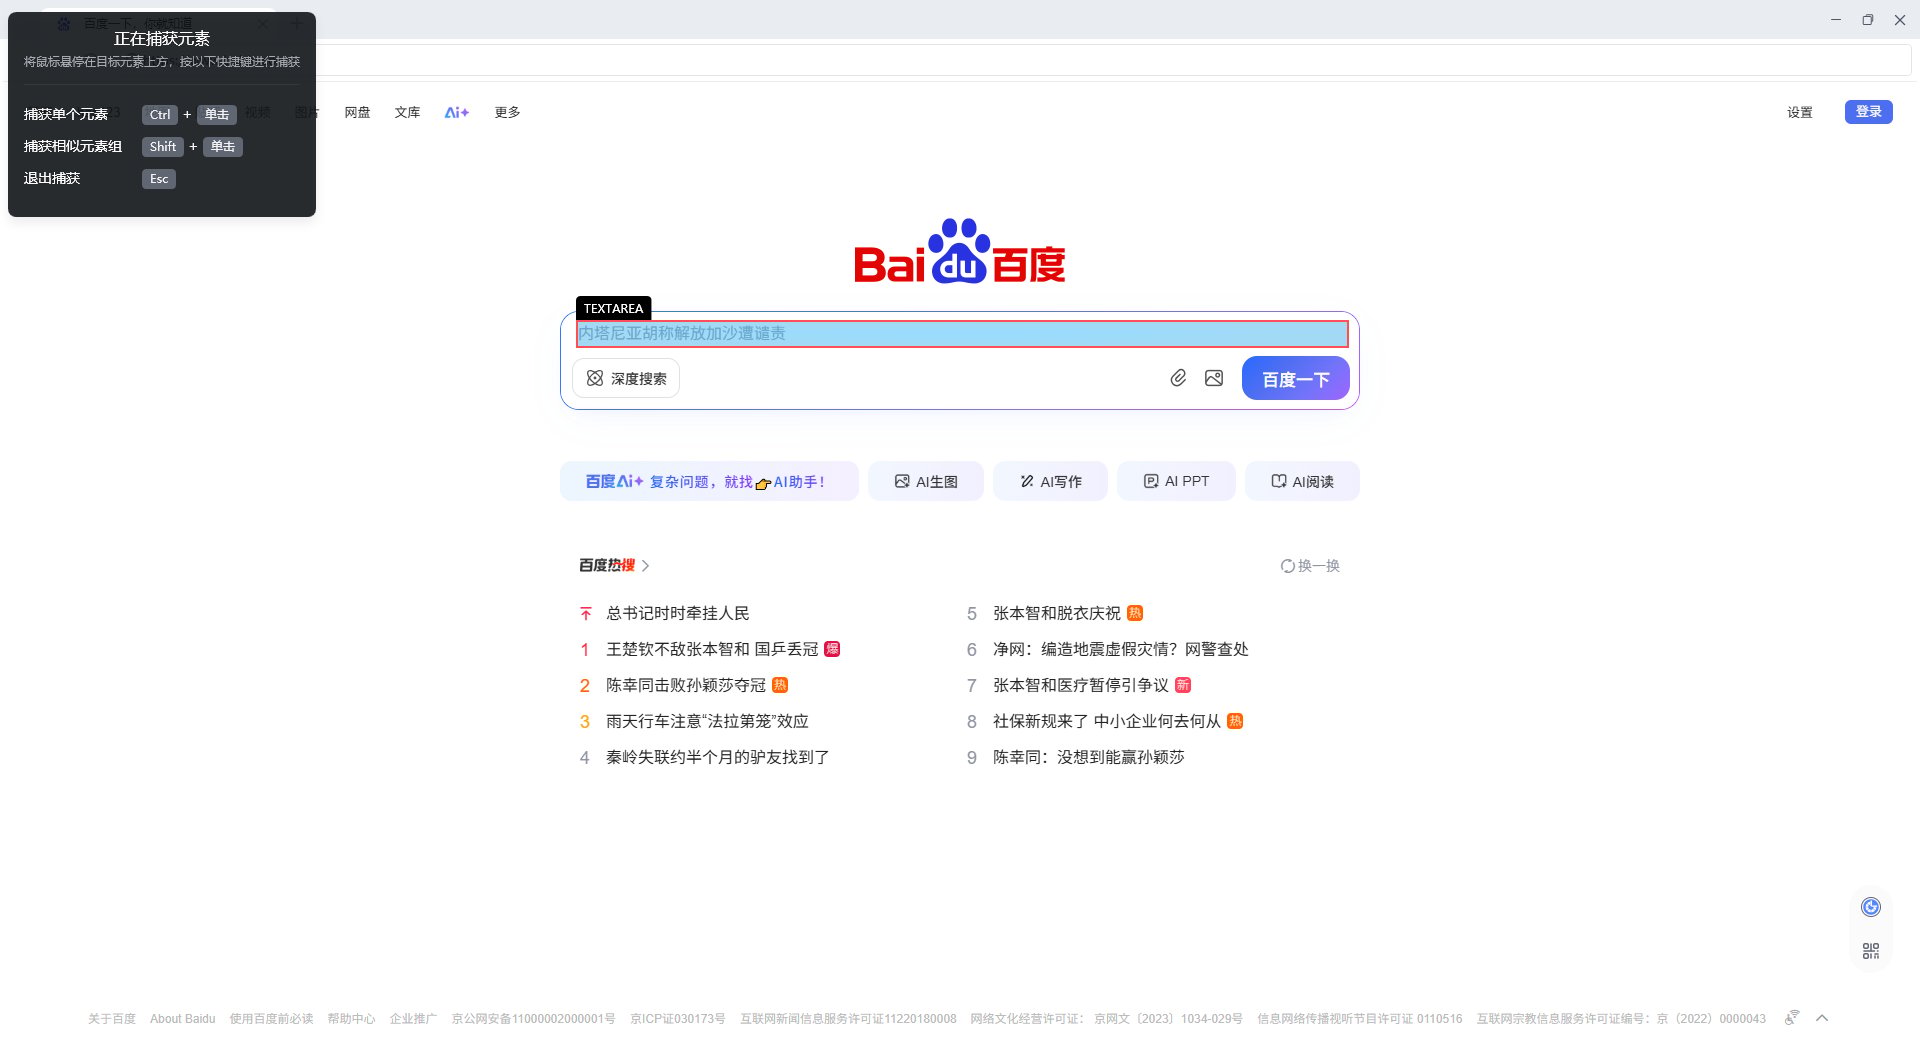Open hot search 陈幸同击败孙颖莎夺冠
Screen dimensions: 1920x1040
686,685
